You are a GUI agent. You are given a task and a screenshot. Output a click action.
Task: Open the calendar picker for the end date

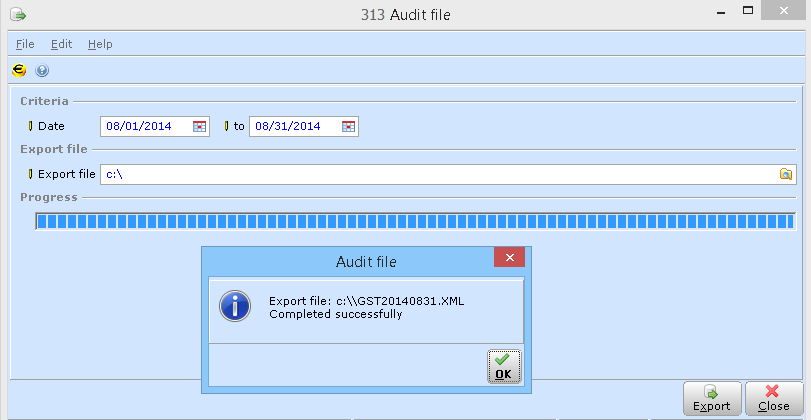pyautogui.click(x=348, y=127)
